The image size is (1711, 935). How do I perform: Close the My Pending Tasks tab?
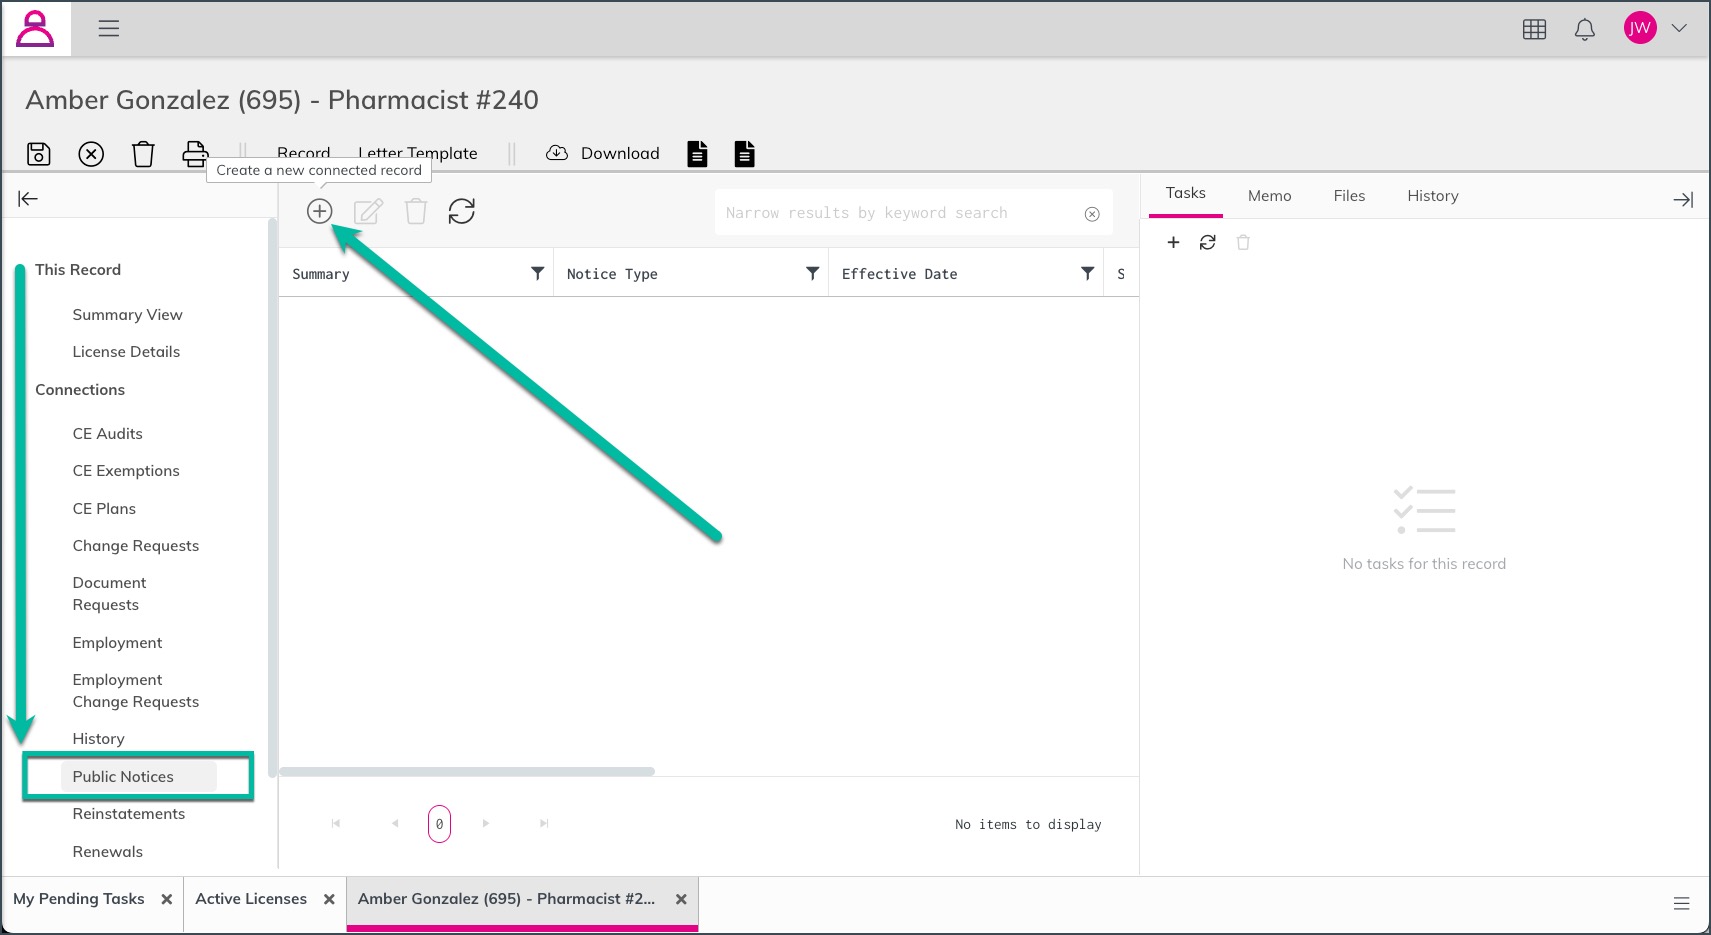[167, 899]
